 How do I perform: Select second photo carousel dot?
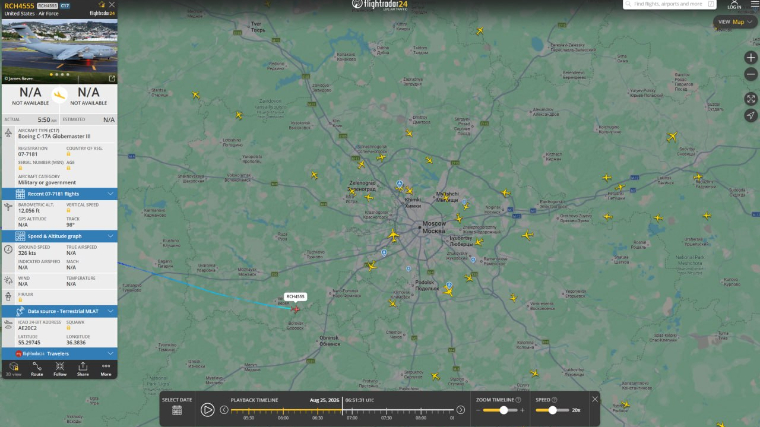click(57, 75)
